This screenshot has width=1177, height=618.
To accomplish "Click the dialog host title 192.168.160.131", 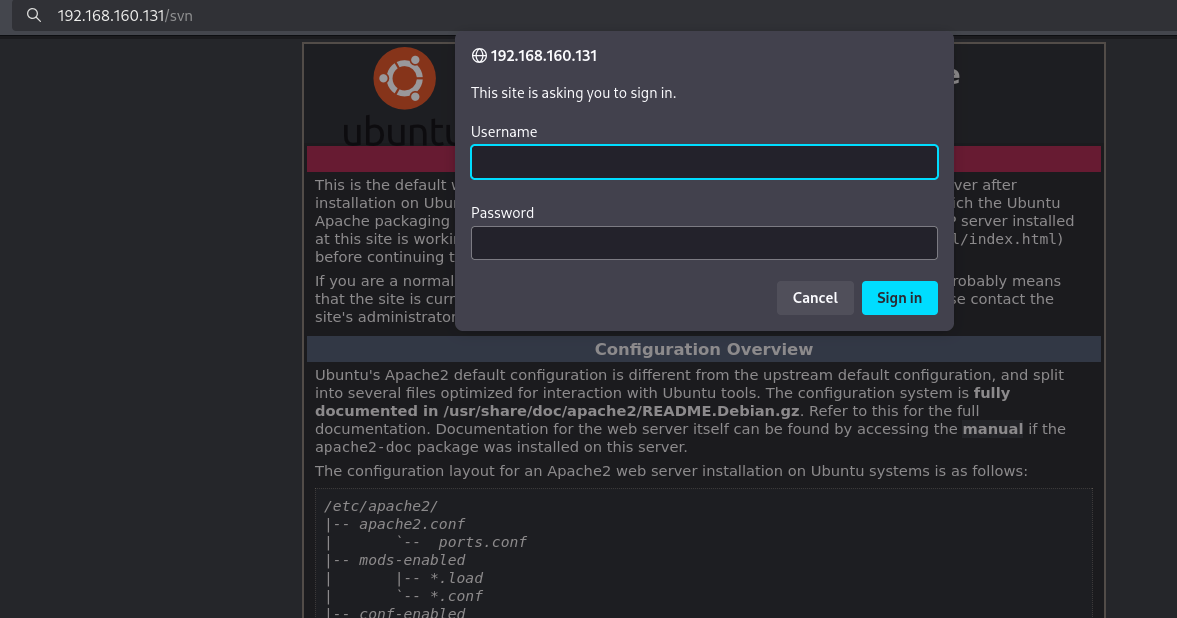I will (x=543, y=56).
